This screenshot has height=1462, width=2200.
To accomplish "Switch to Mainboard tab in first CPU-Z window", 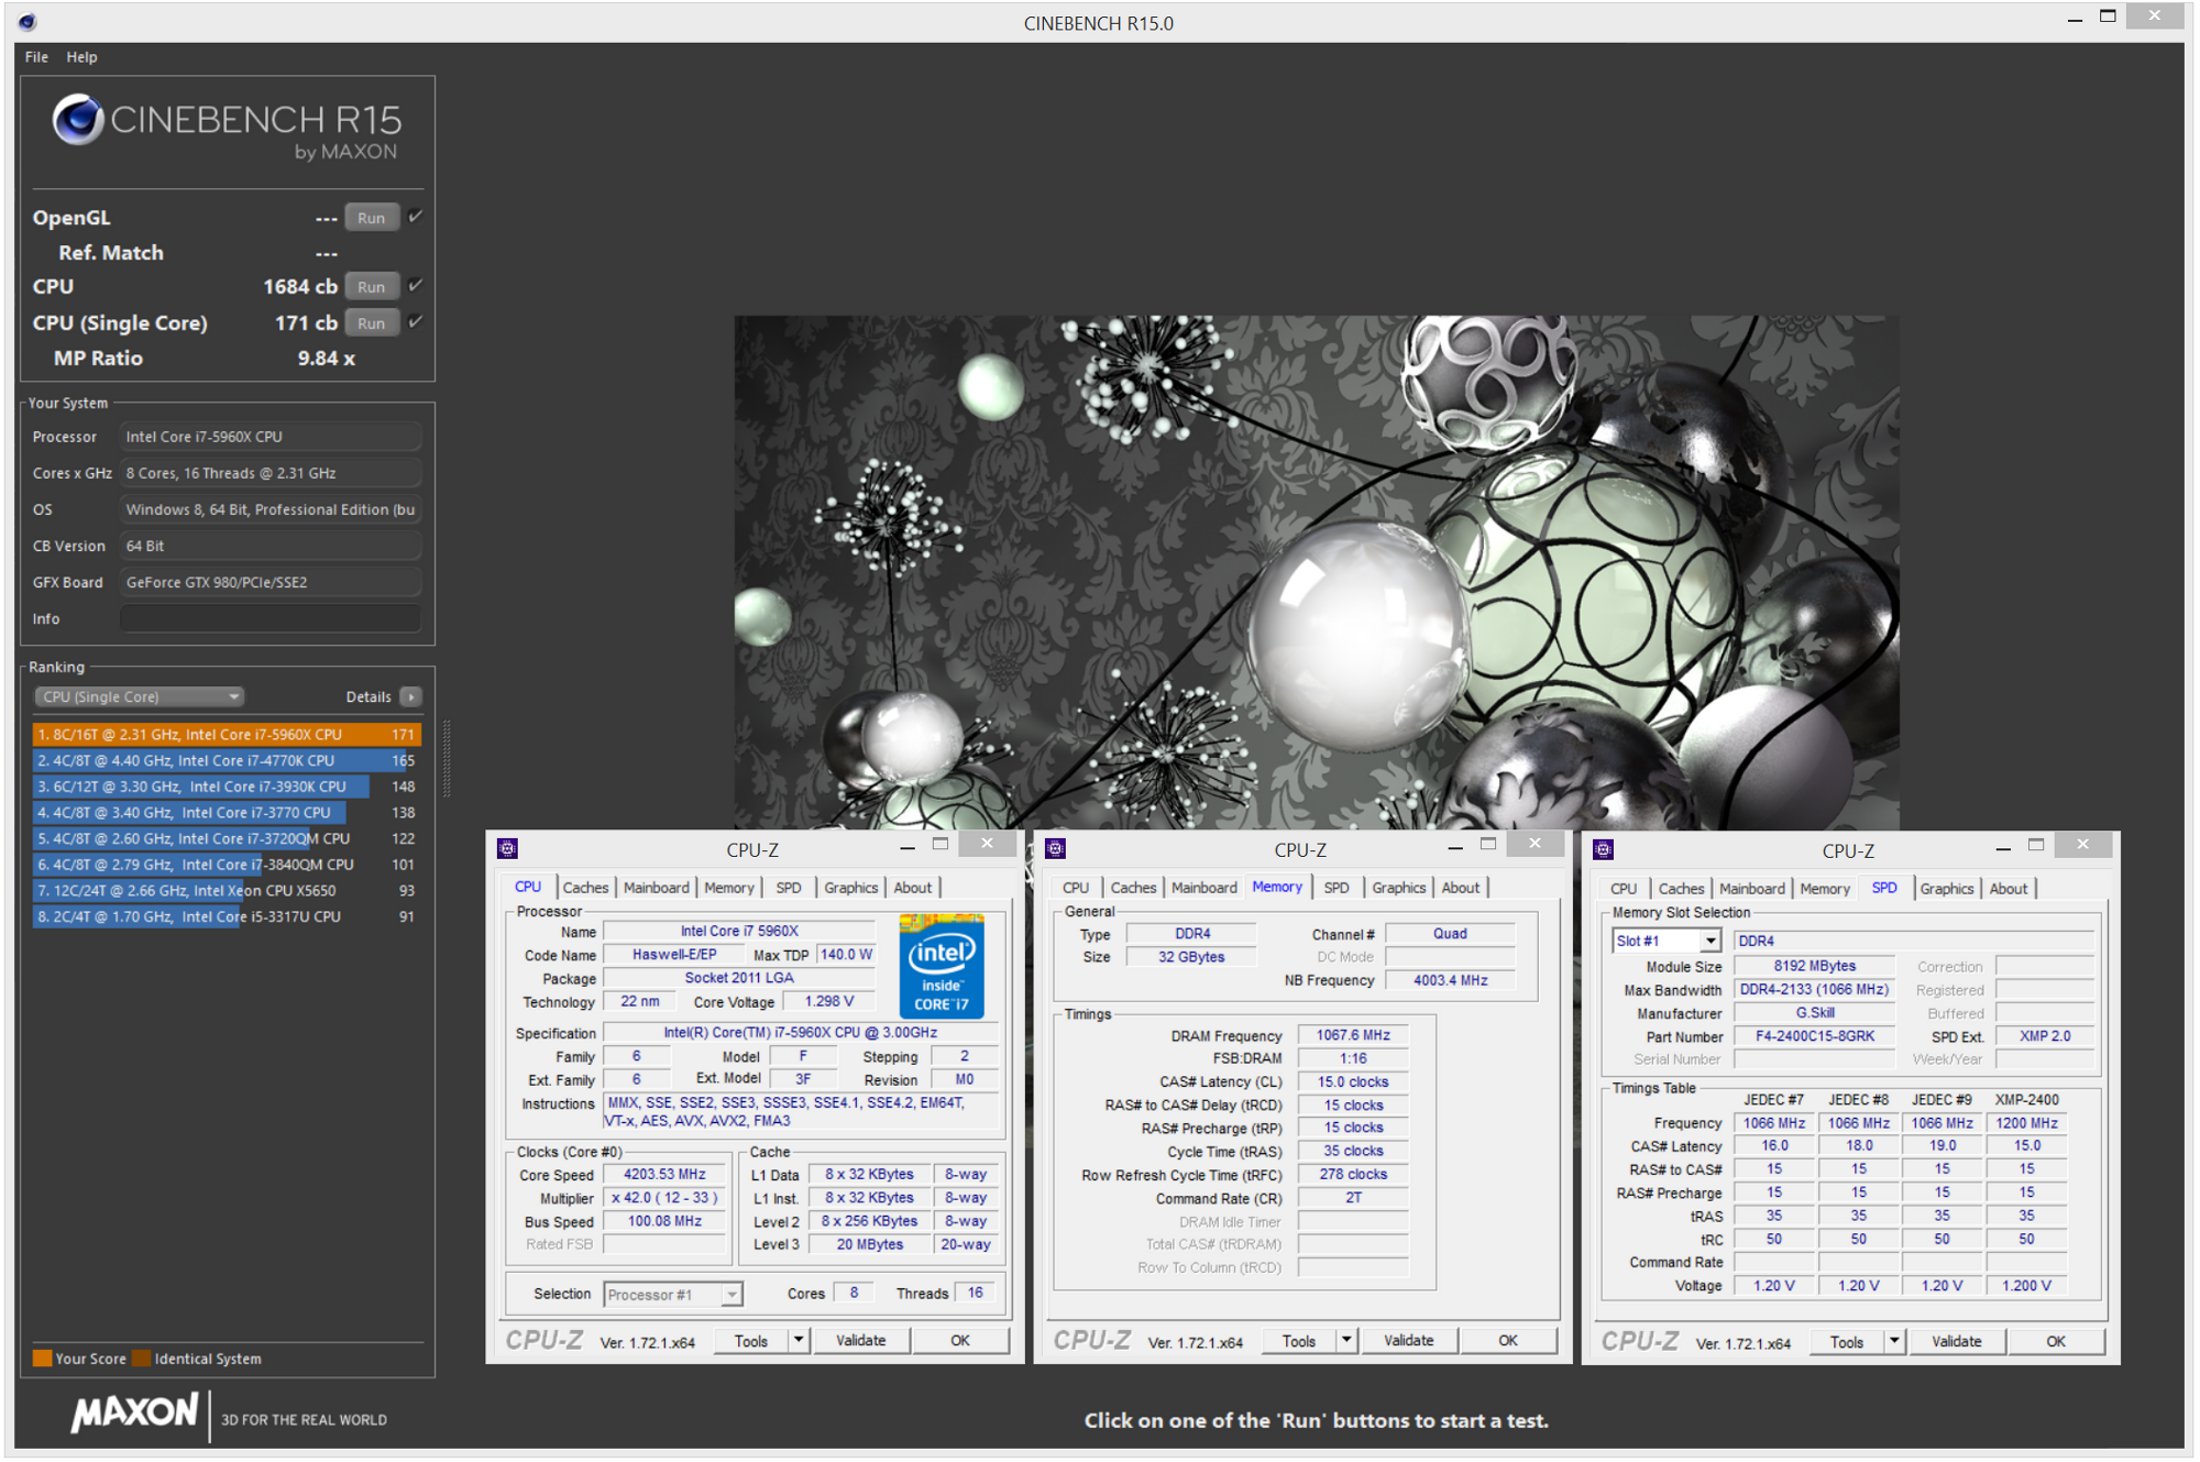I will [656, 887].
